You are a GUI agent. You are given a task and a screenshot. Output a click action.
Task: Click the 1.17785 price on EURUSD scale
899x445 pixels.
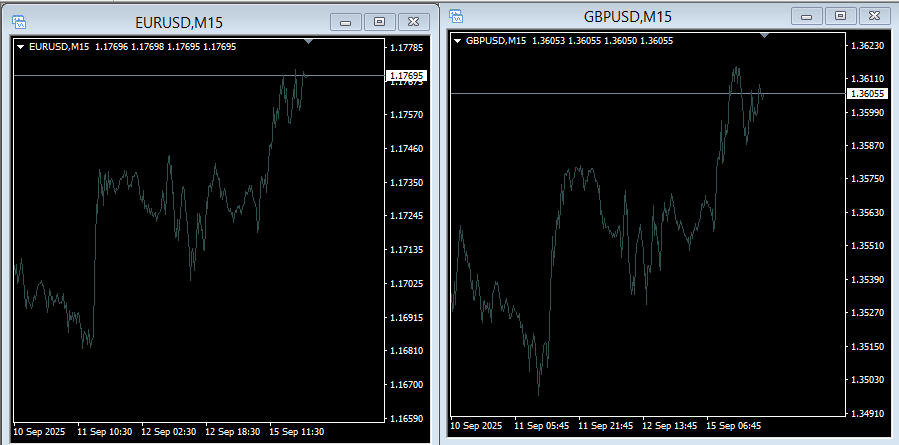click(x=406, y=47)
